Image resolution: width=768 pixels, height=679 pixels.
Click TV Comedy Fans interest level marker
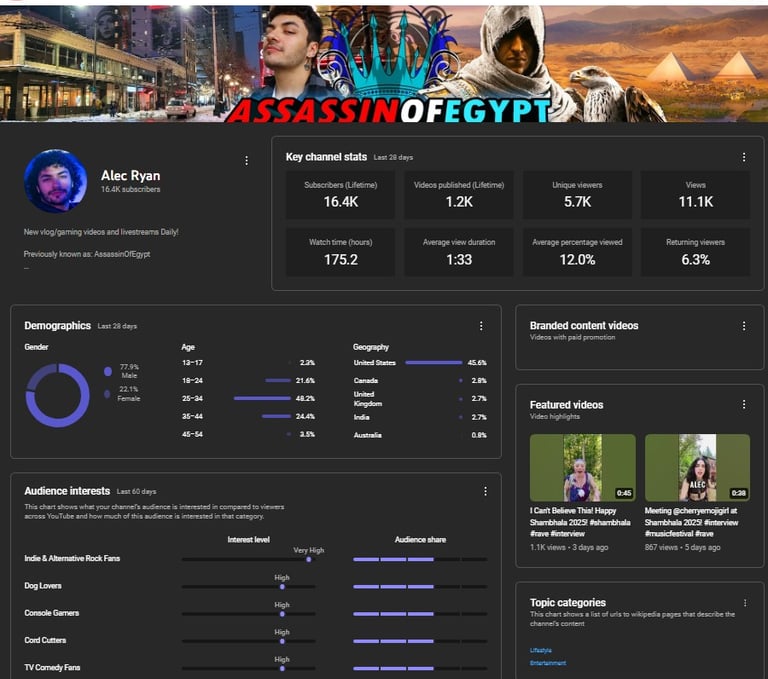(x=282, y=668)
